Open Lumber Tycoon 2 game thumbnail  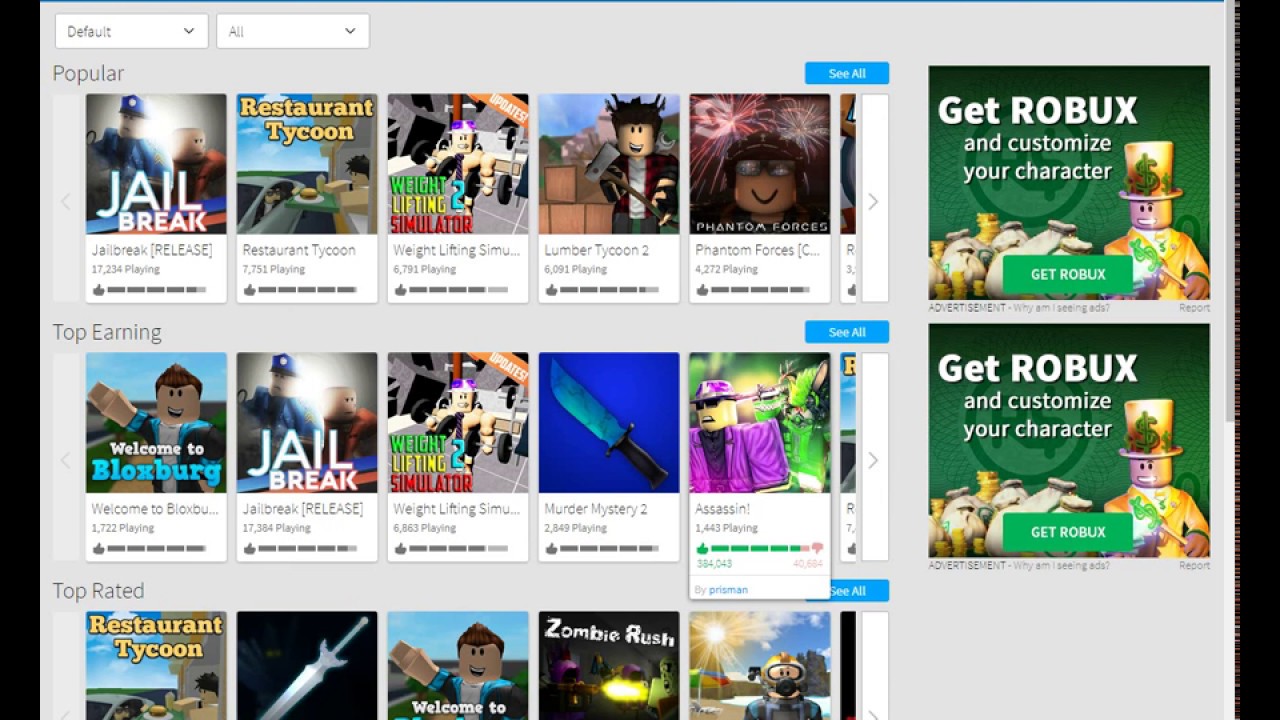(x=609, y=164)
